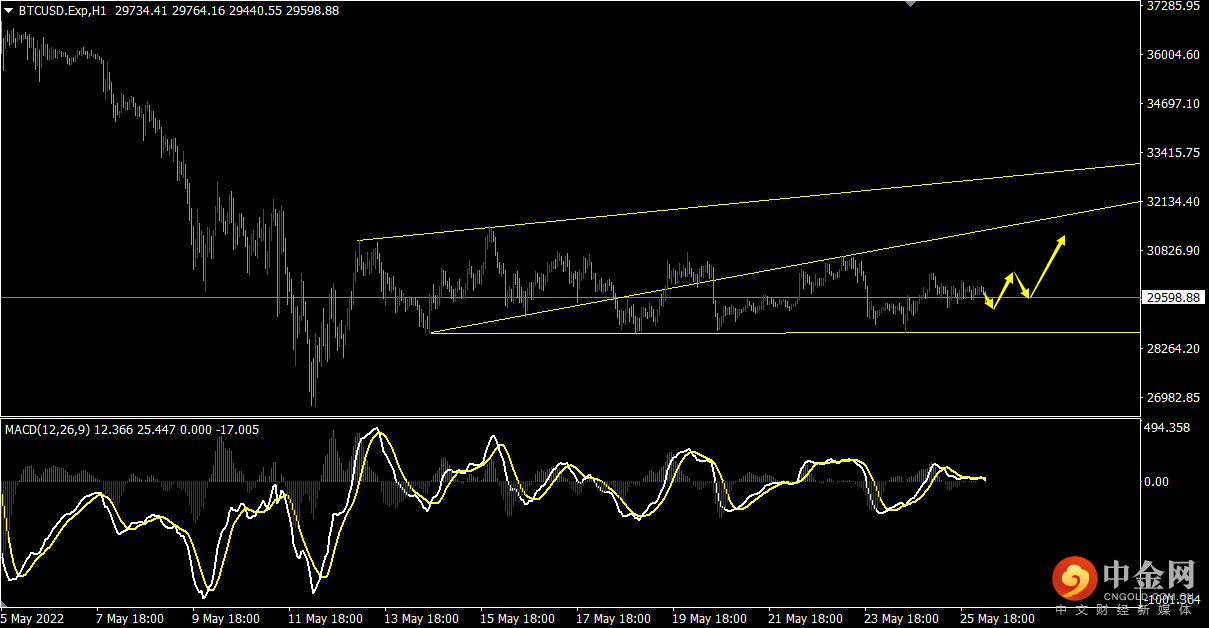
Task: Click the small yellow down arrow near 29598
Action: [x=989, y=299]
